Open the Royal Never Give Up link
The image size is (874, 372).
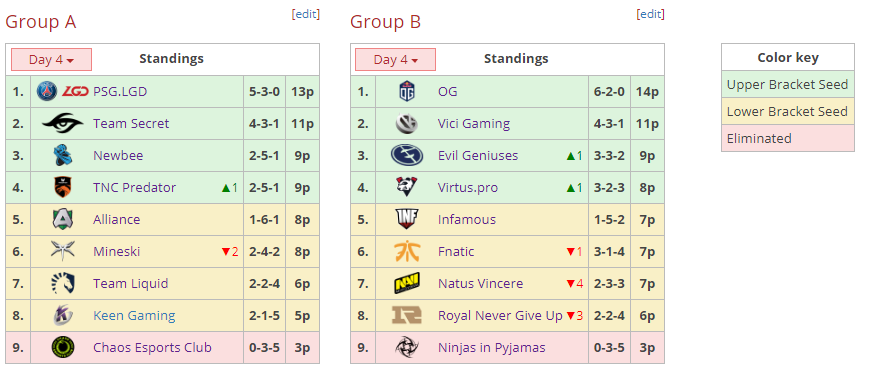(501, 316)
